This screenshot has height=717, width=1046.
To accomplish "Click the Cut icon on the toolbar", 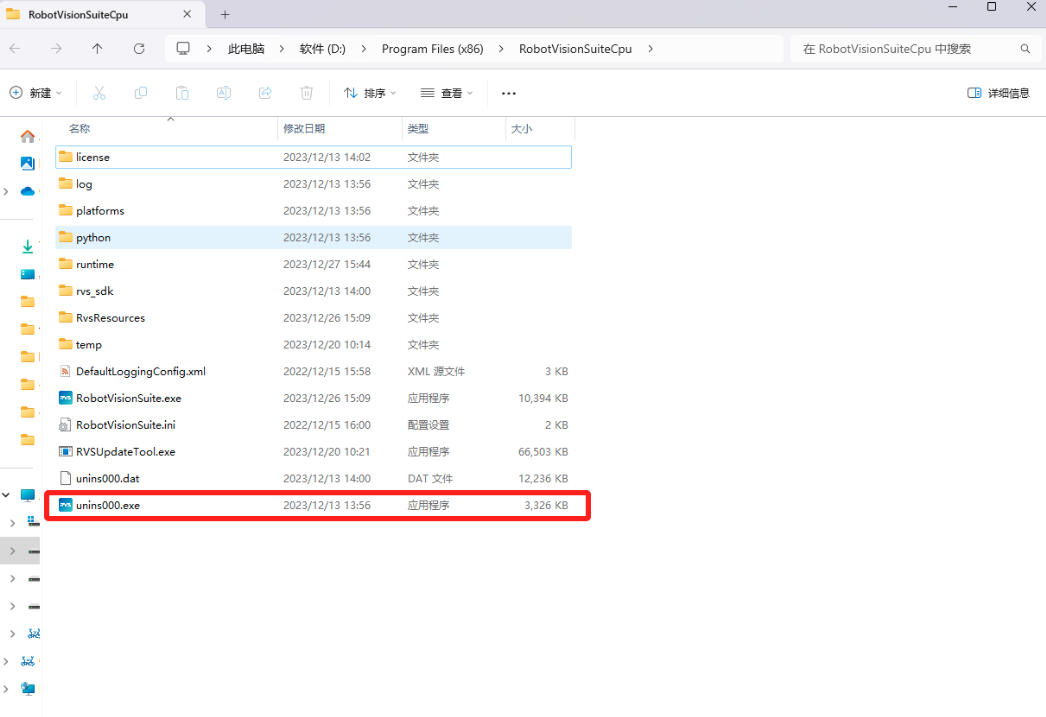I will pos(98,93).
